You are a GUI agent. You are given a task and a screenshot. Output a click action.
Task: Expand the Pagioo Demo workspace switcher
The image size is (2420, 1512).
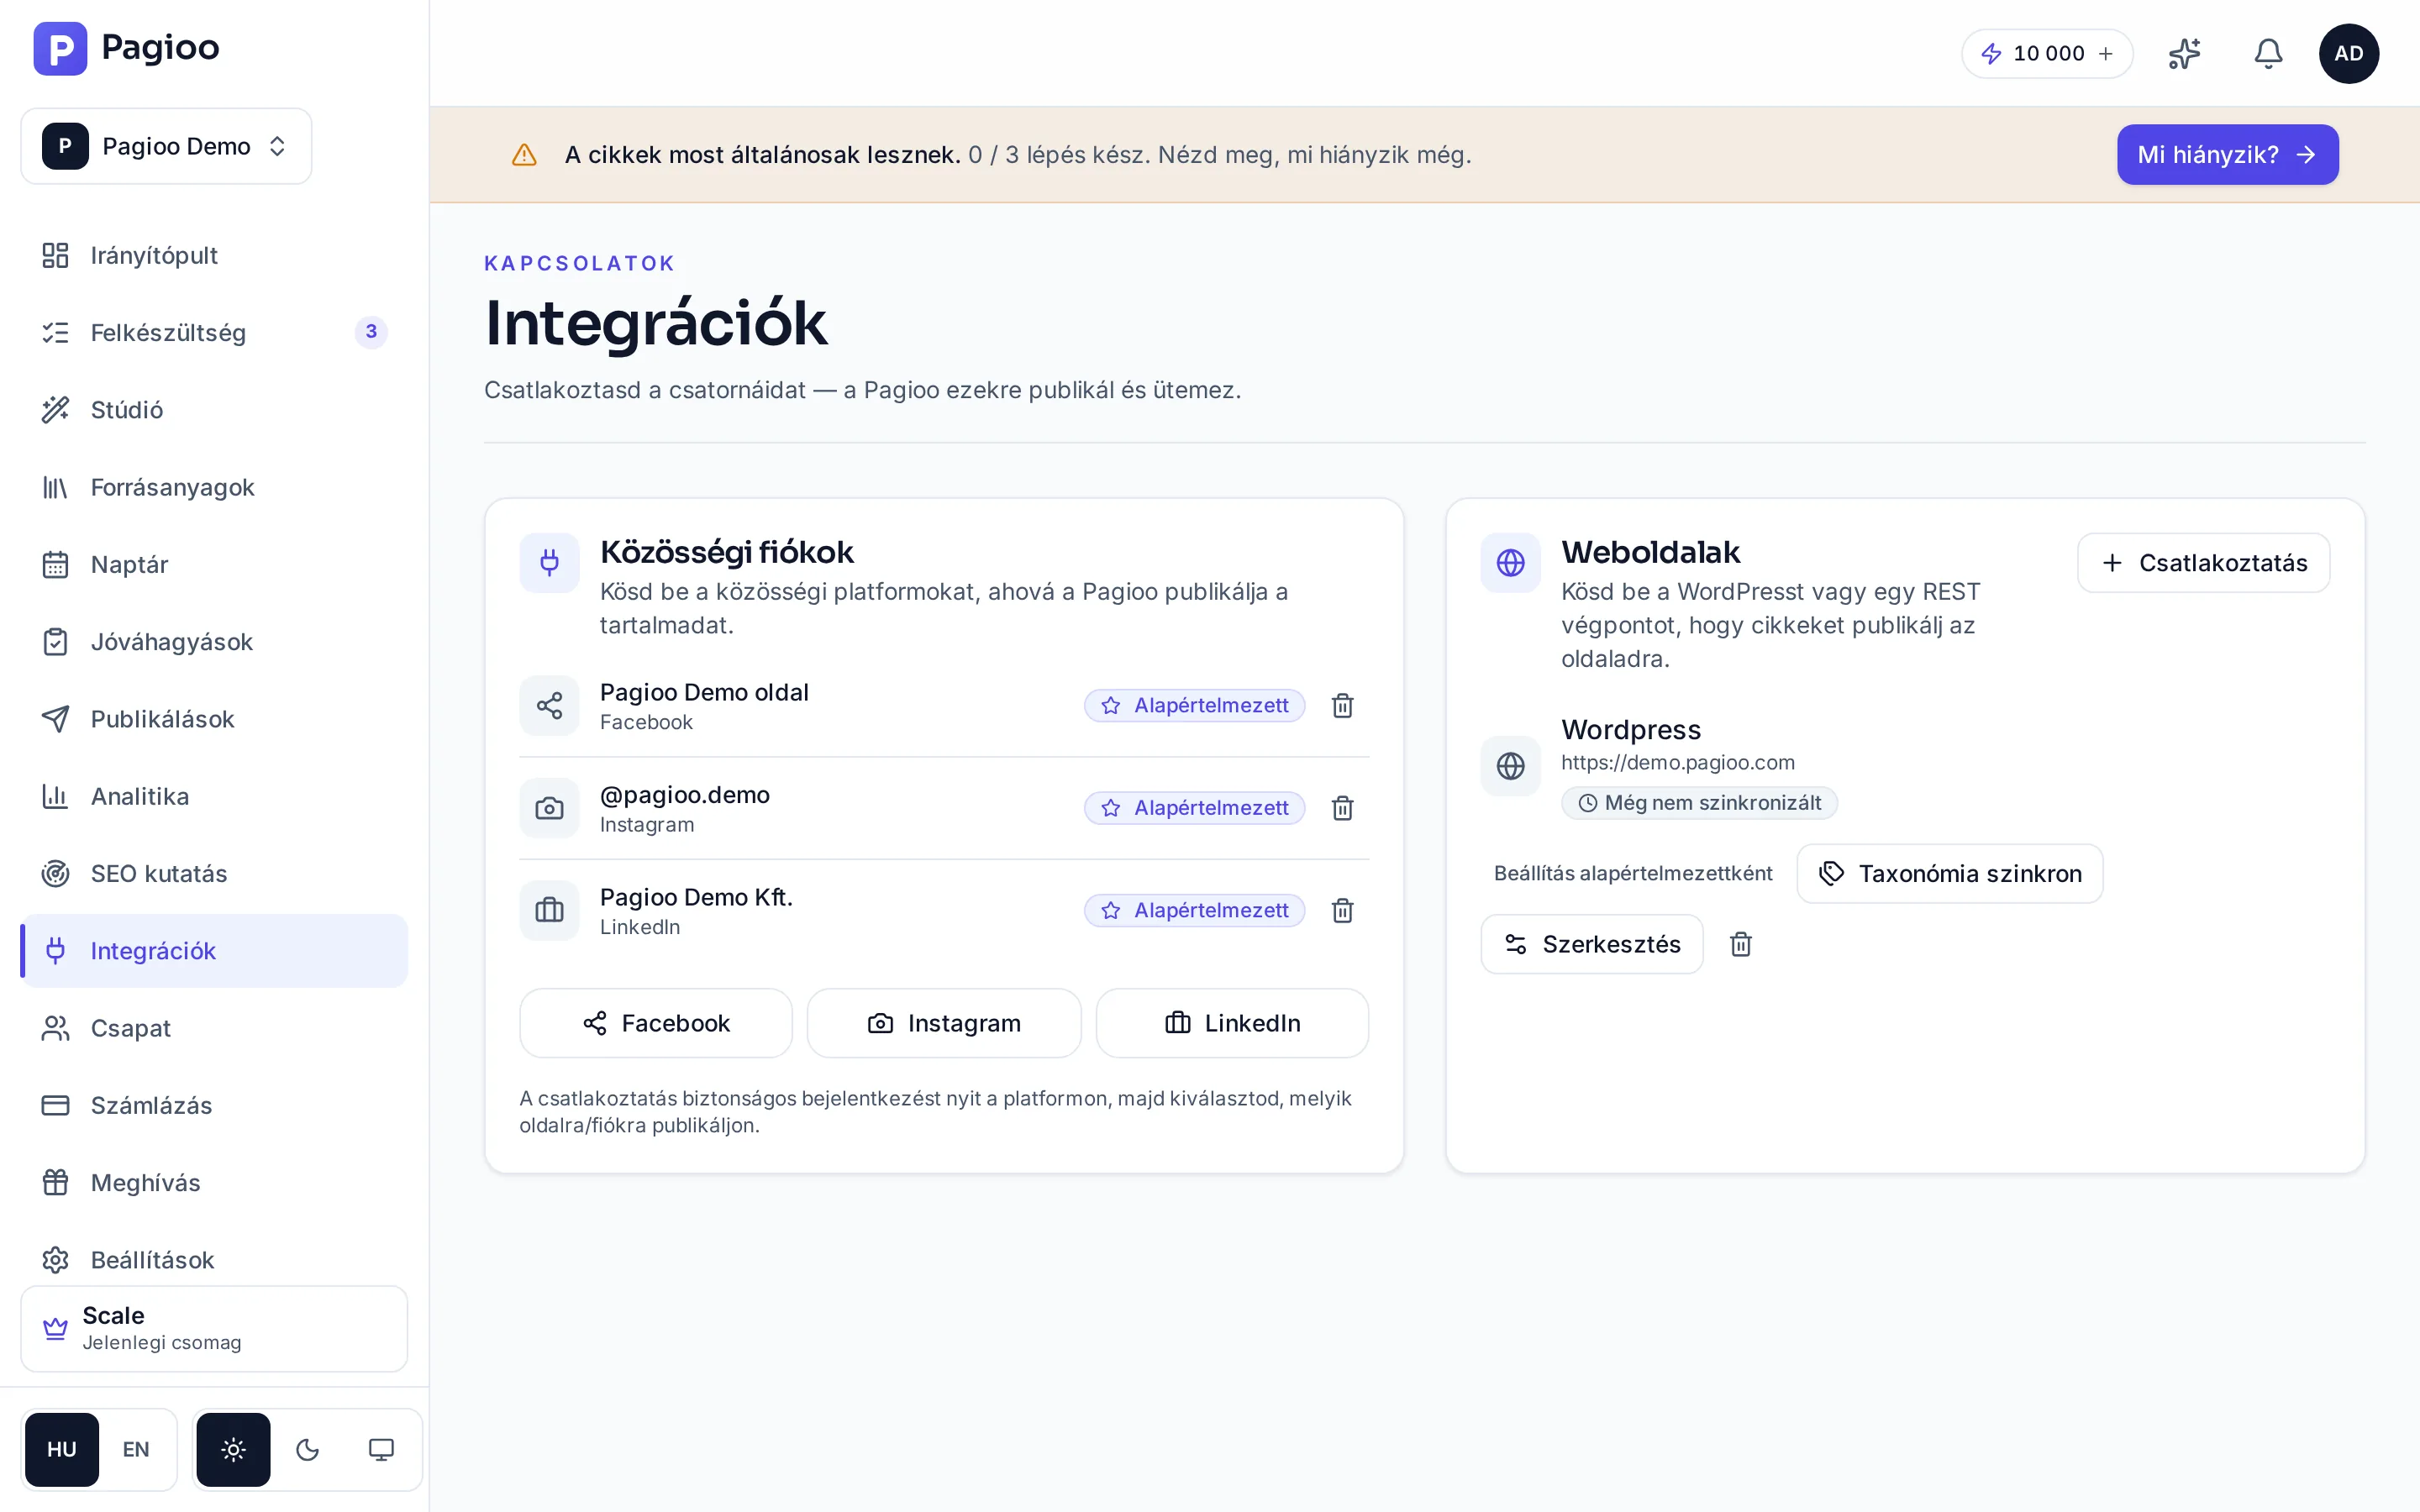coord(166,146)
